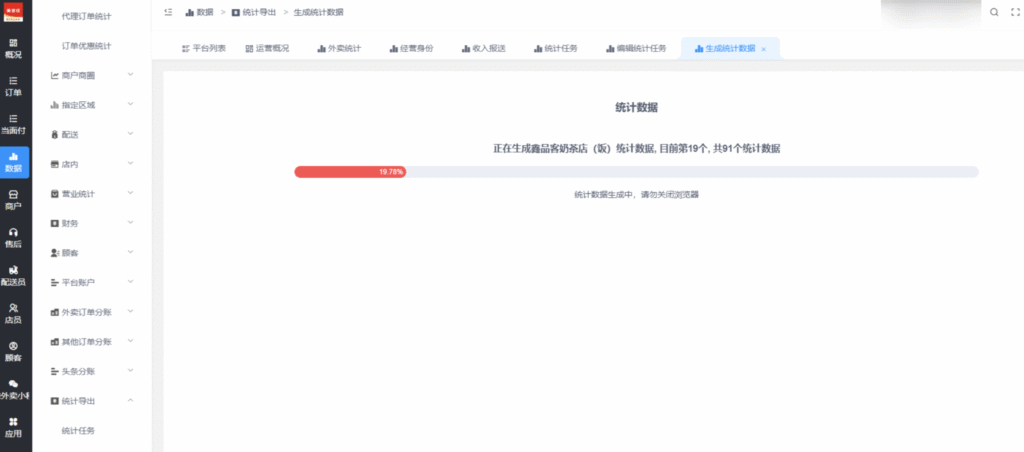Switch to the 经营身份 tab
The width and height of the screenshot is (1024, 452).
click(x=411, y=48)
